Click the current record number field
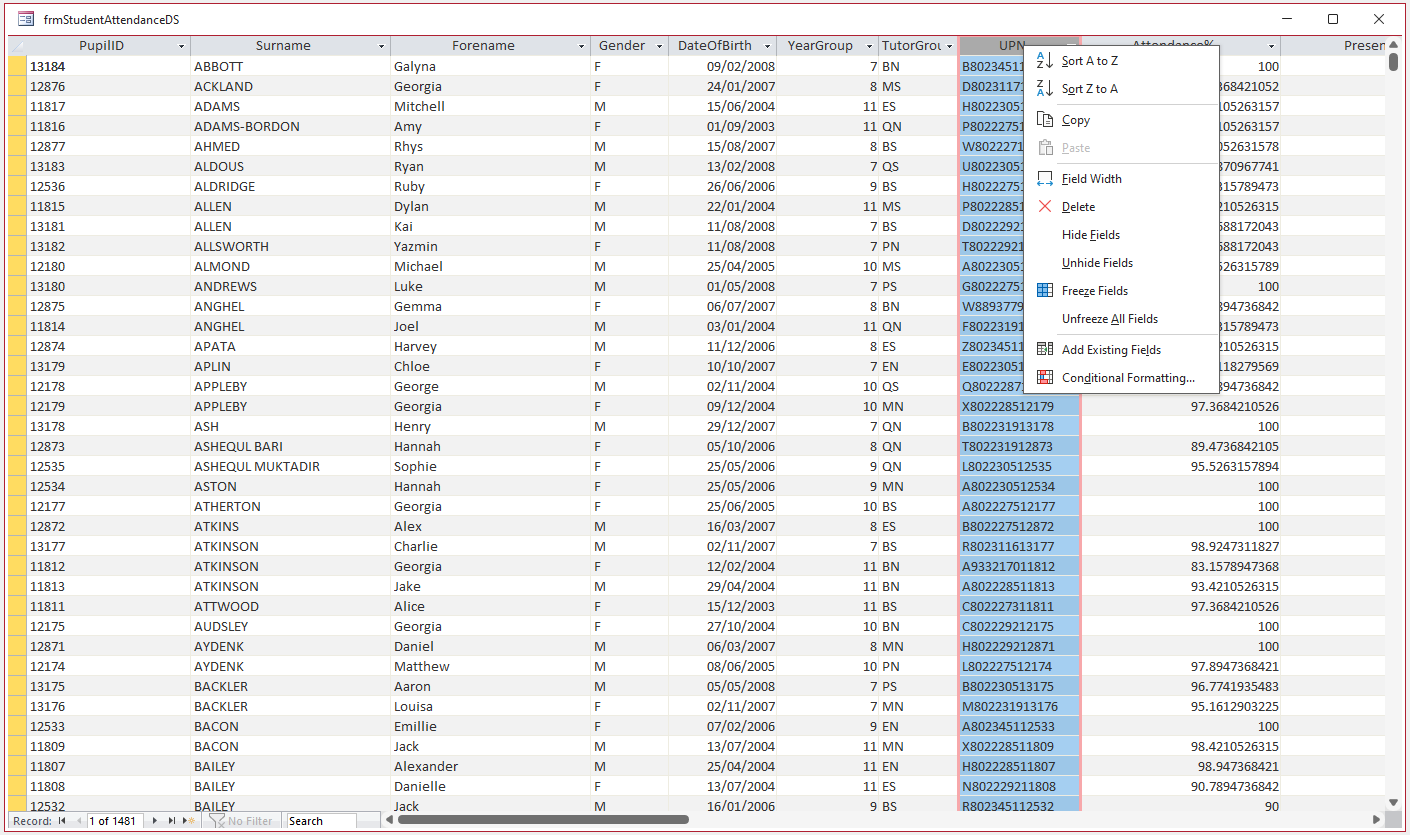Image resolution: width=1410 pixels, height=835 pixels. click(x=114, y=821)
